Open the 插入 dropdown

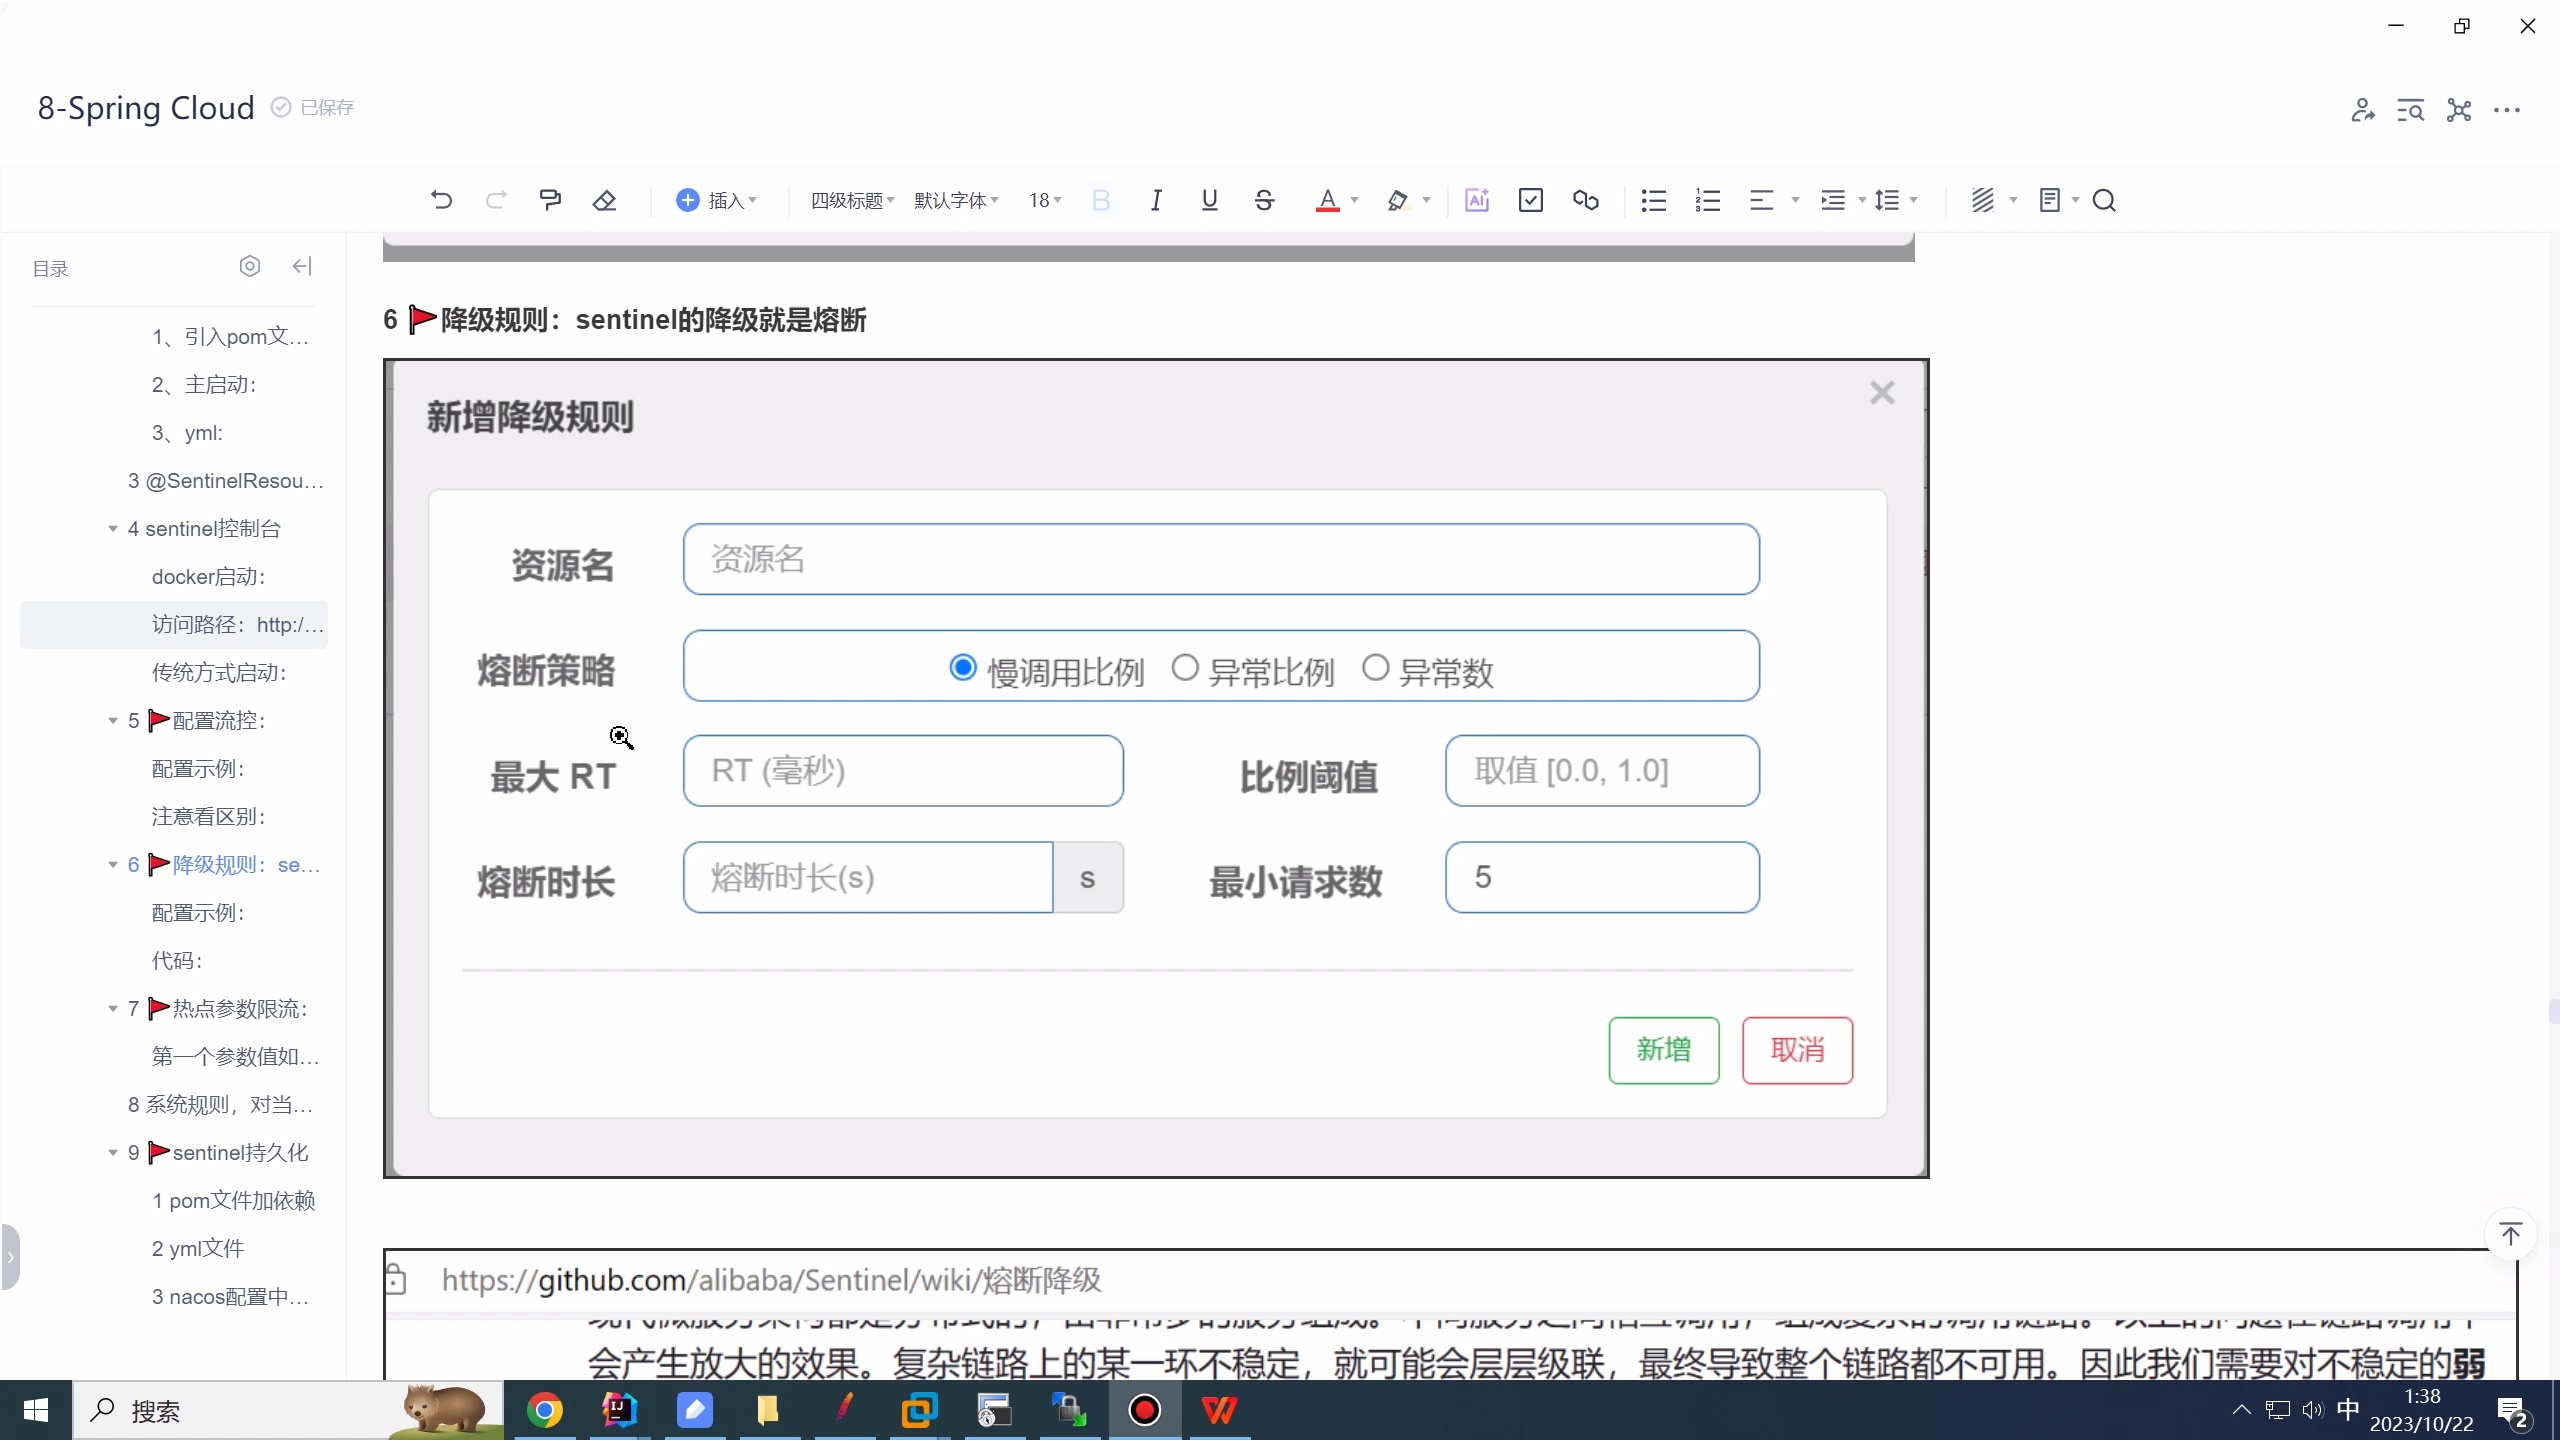tap(718, 200)
